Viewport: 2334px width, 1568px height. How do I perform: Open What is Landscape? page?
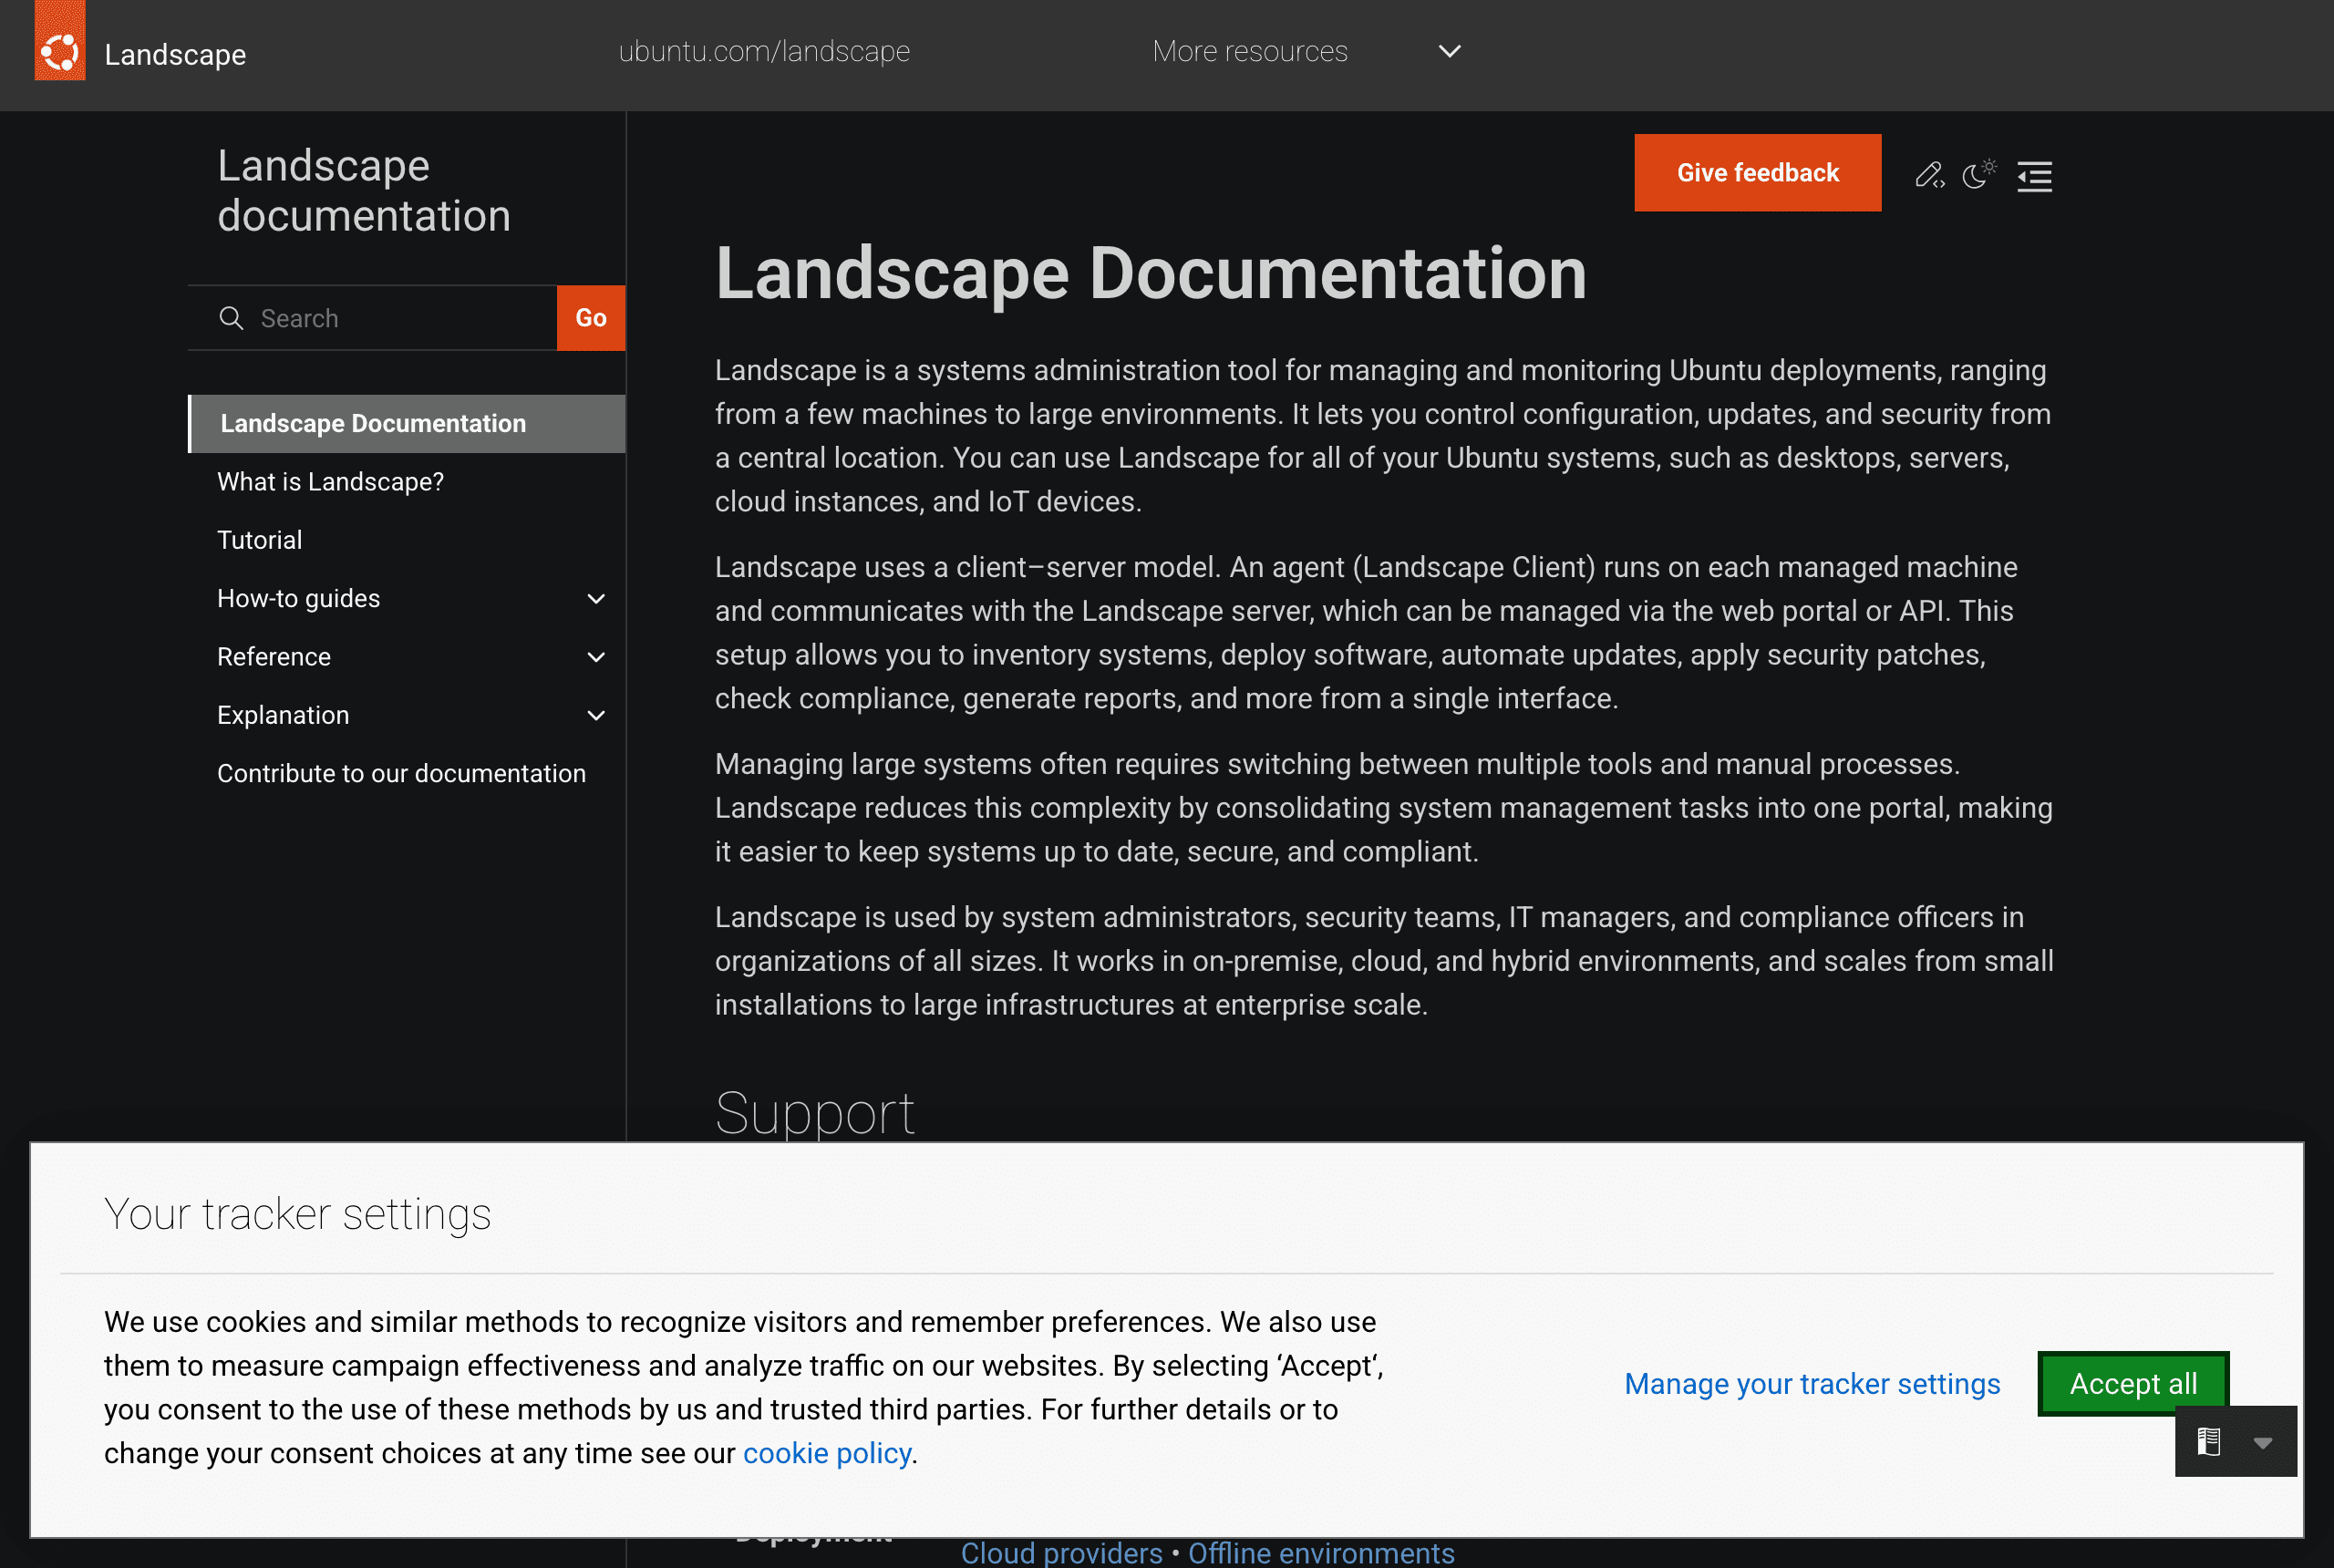click(330, 482)
